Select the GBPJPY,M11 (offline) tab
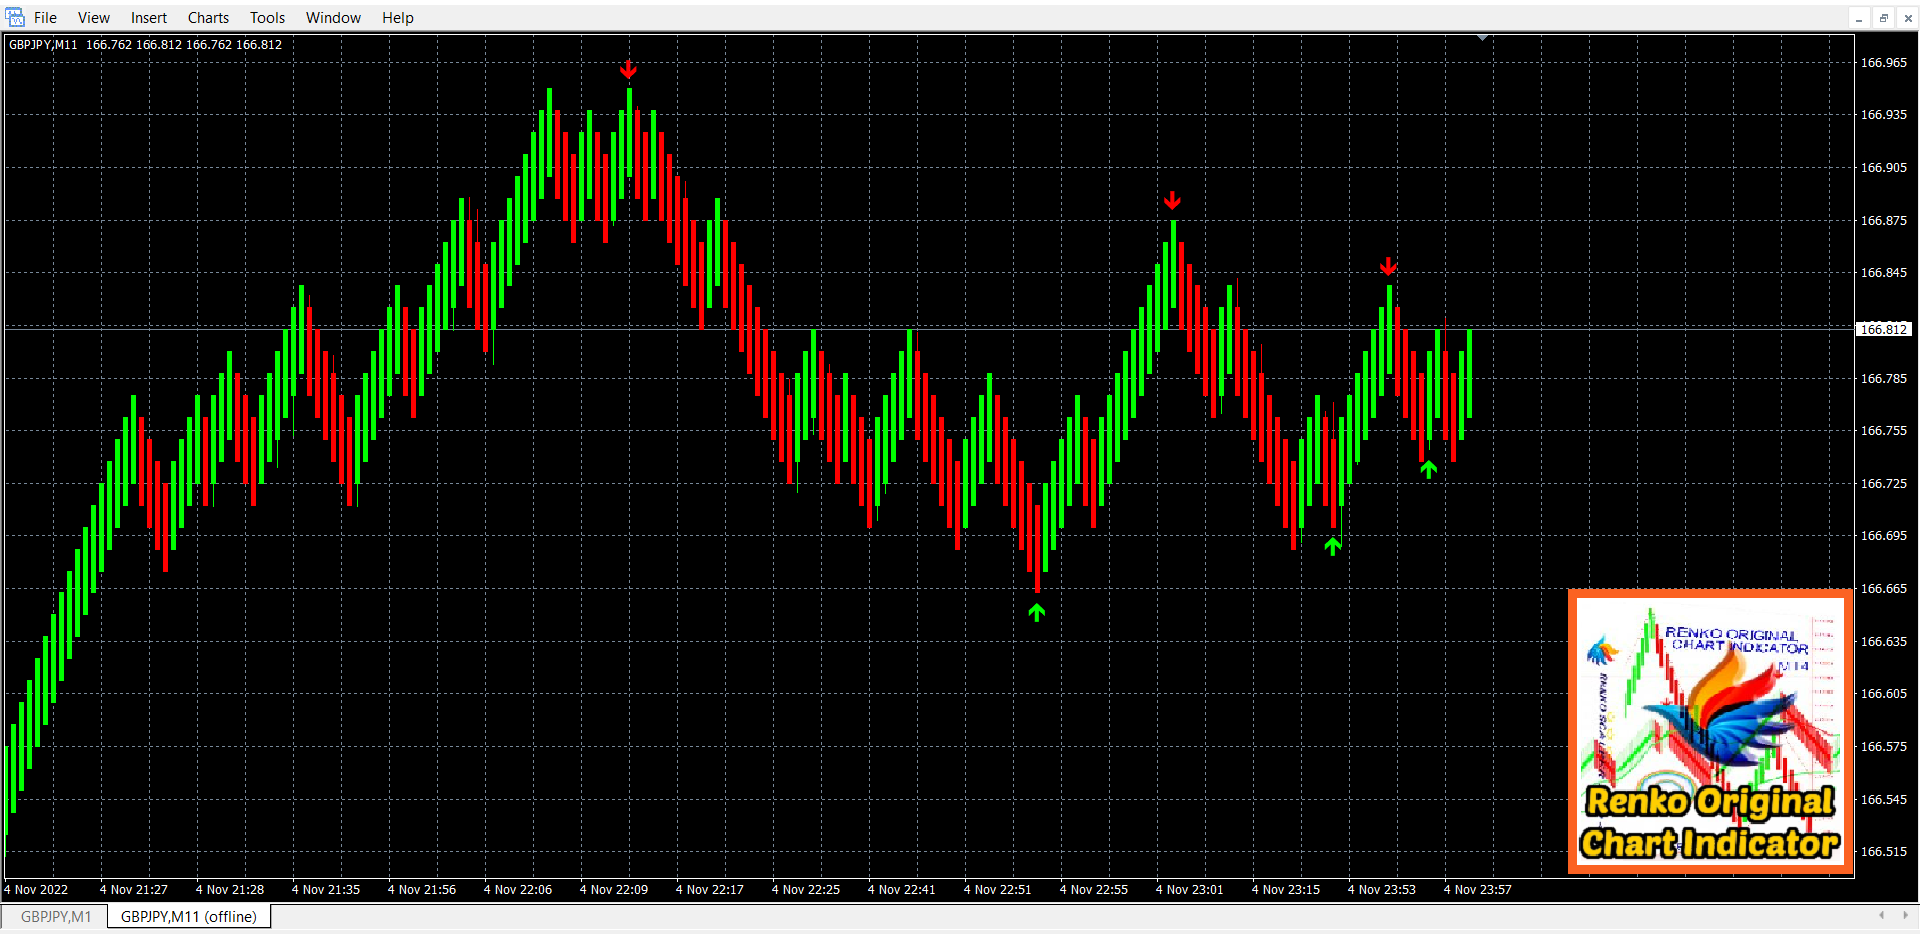 click(x=188, y=916)
